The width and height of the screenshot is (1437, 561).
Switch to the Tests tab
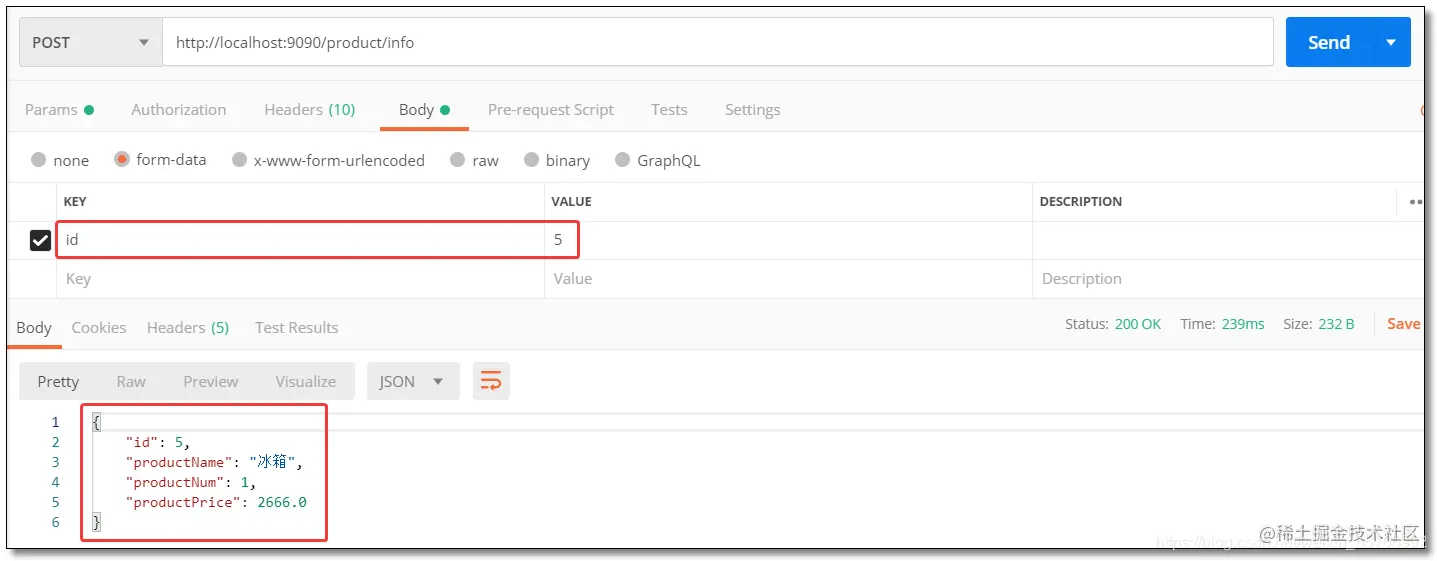(669, 110)
